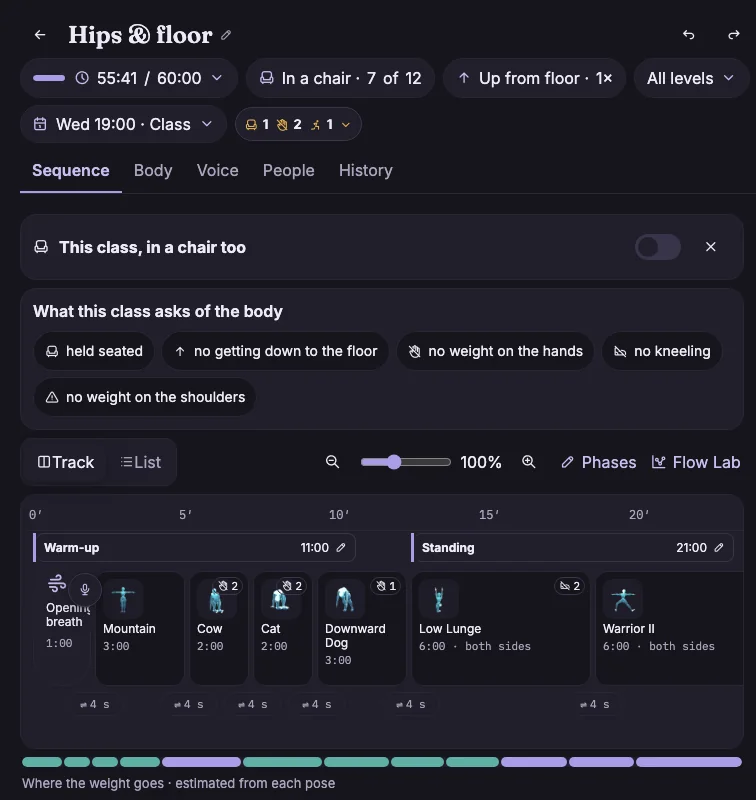
Task: Click the In a chair 7 of 12 pill
Action: click(340, 78)
